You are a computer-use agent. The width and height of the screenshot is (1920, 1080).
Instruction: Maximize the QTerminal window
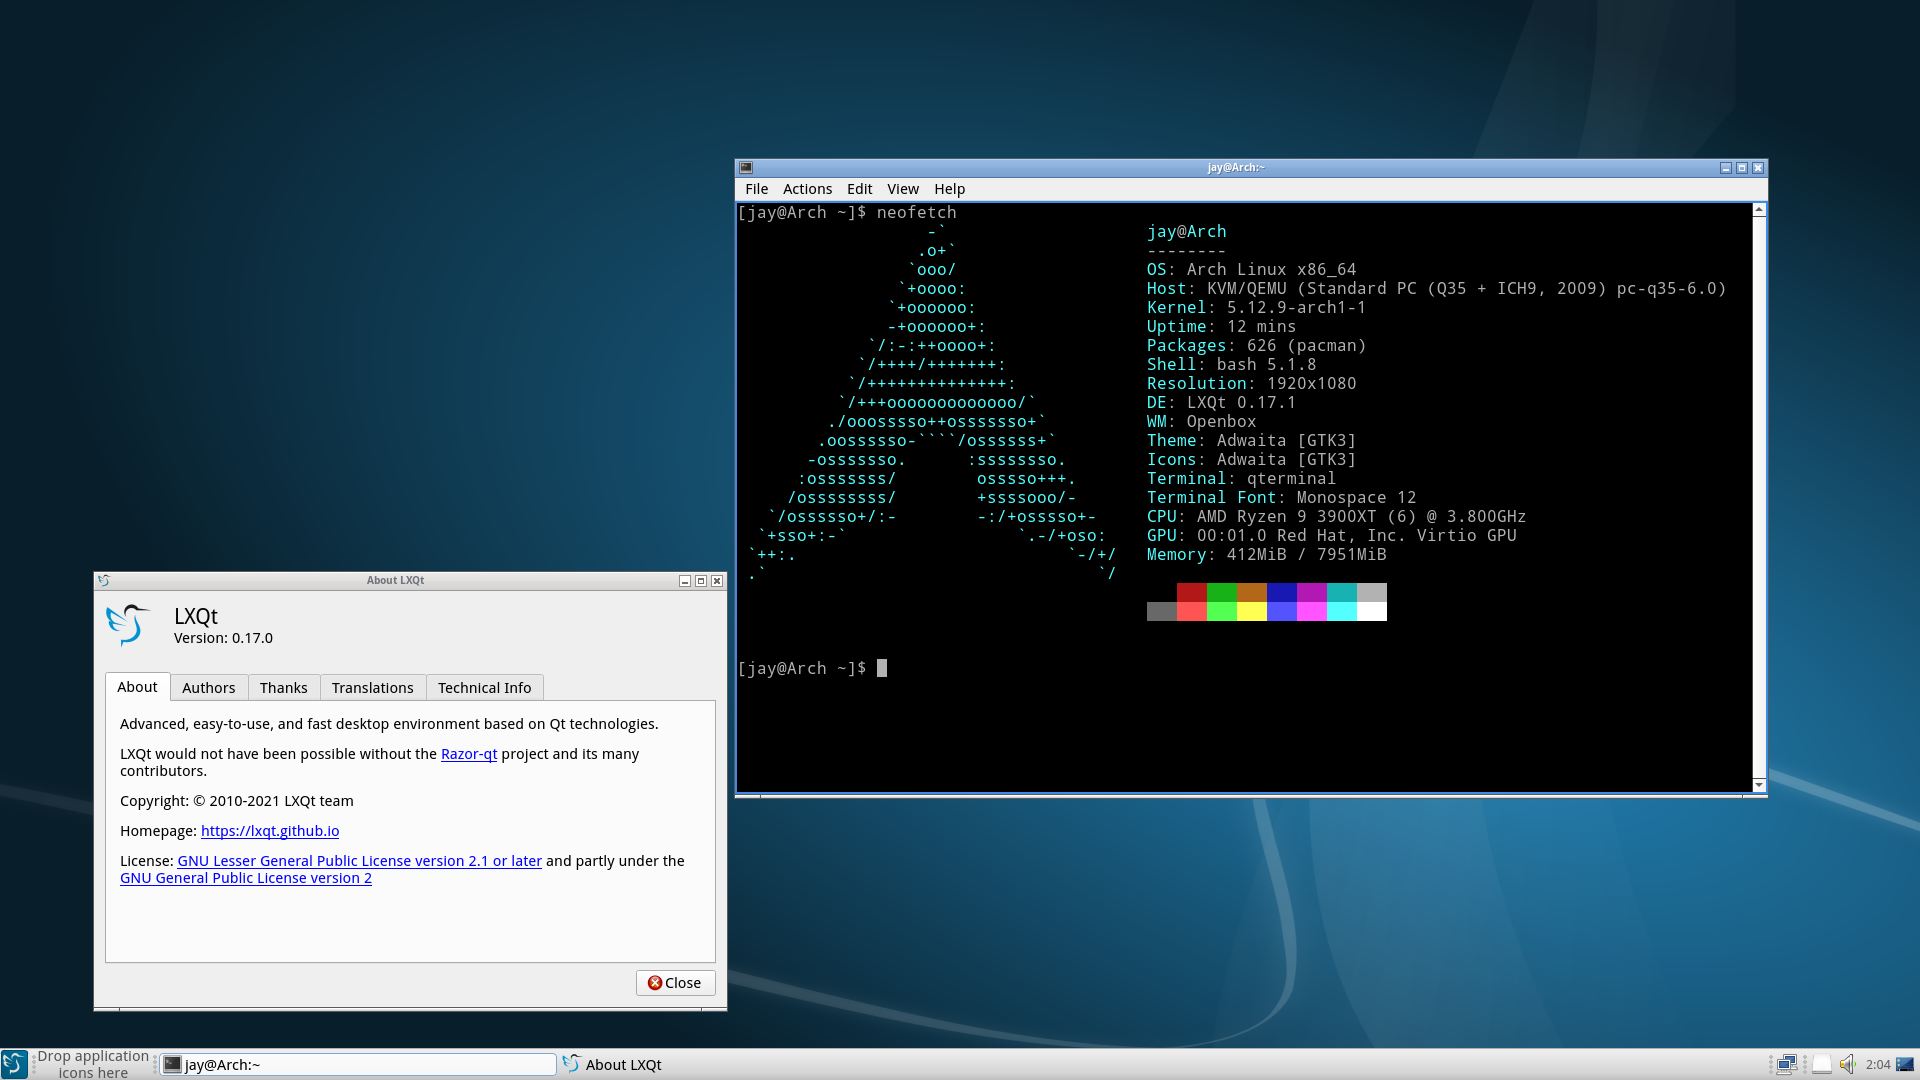tap(1742, 168)
